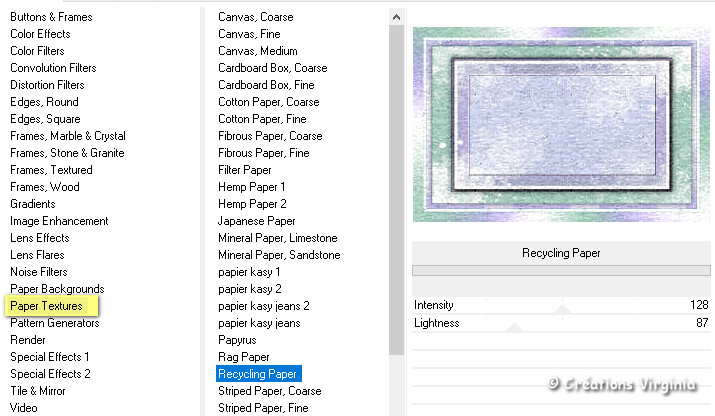Pick Japanese Paper from list
Screen dimensions: 715x416
tap(257, 221)
